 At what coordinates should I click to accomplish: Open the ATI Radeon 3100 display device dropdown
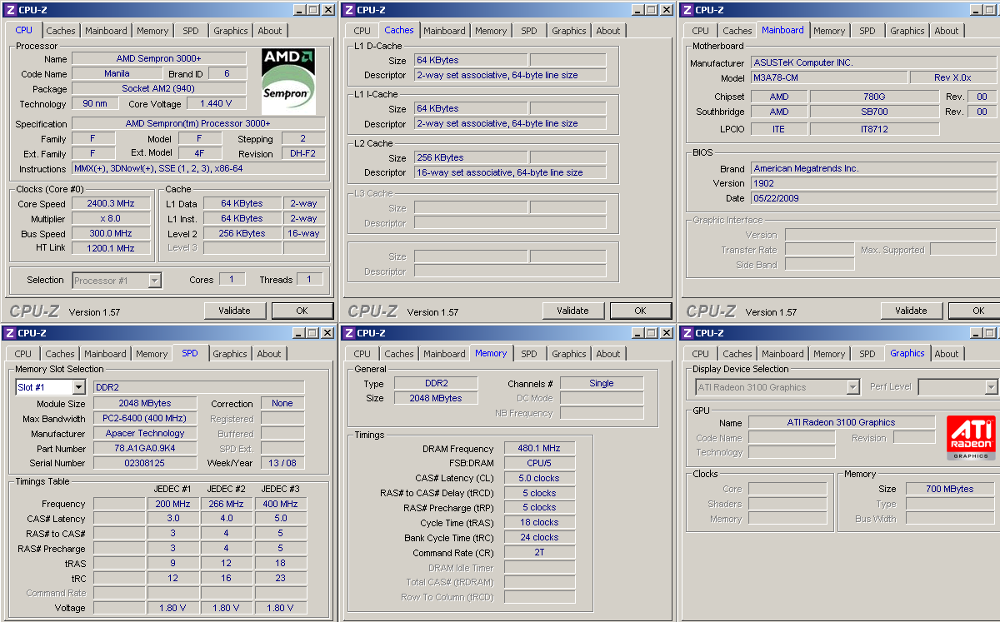click(853, 387)
